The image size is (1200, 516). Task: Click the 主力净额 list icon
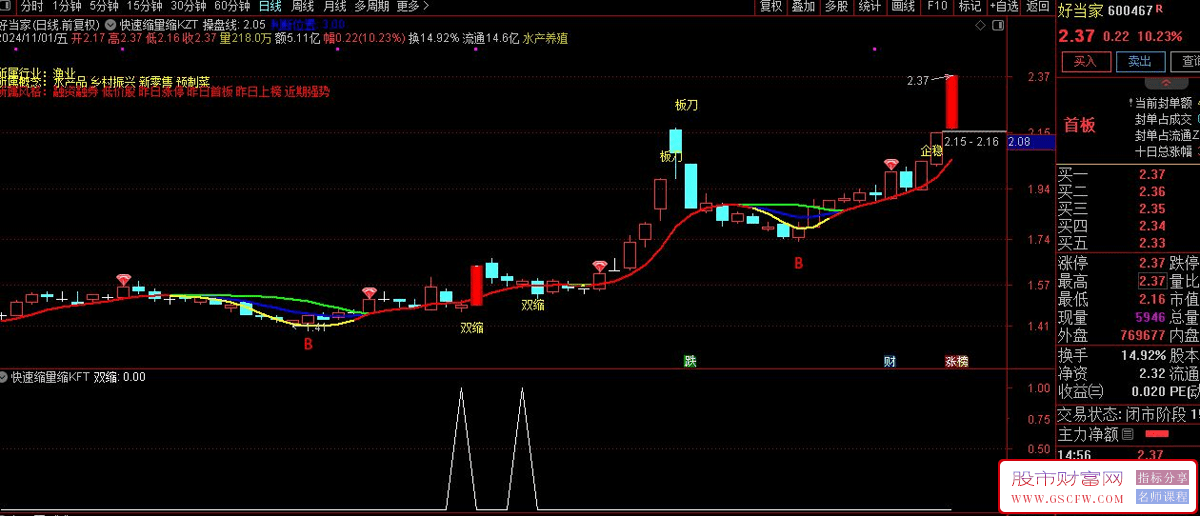(1128, 434)
